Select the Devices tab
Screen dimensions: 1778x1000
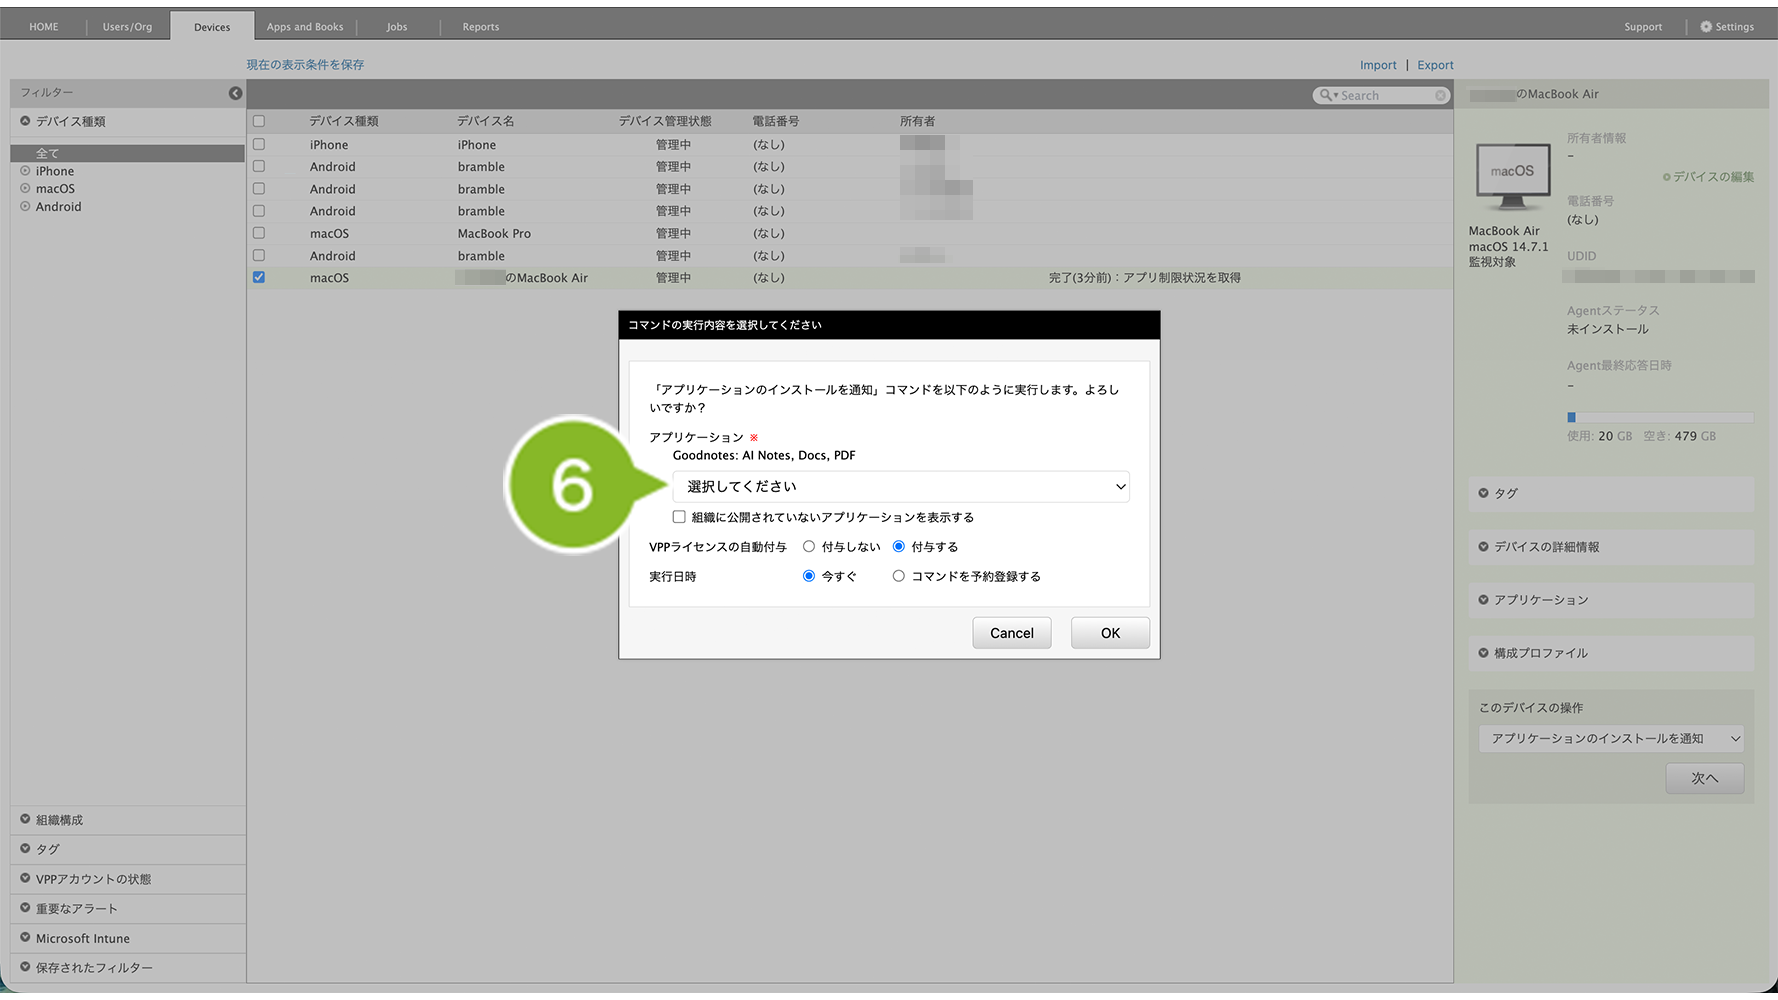pos(212,27)
